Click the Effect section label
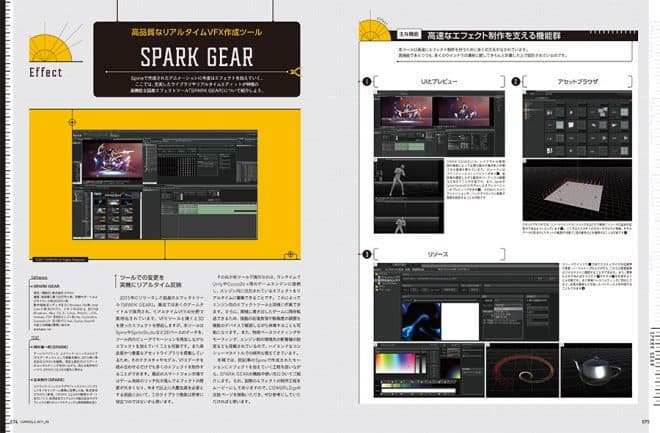This screenshot has width=660, height=433. pyautogui.click(x=45, y=72)
